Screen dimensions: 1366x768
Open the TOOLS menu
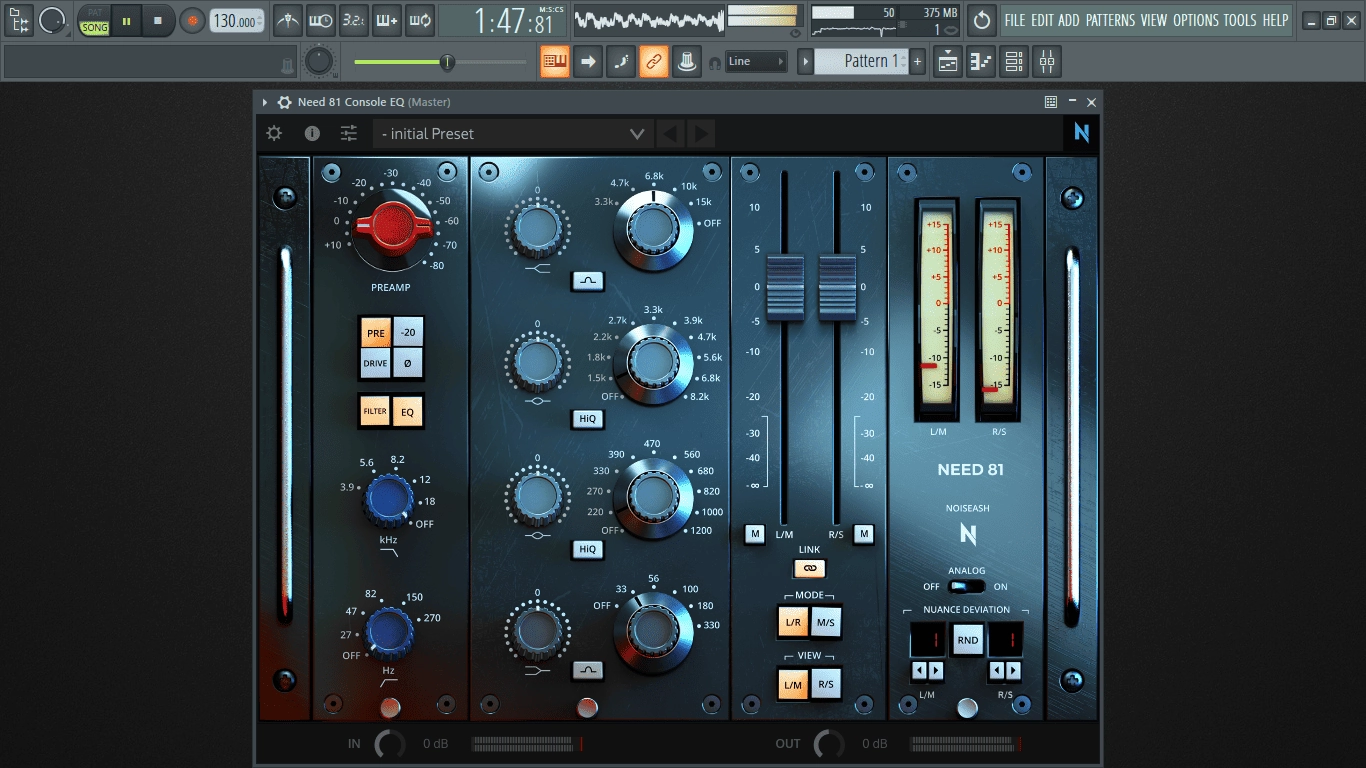point(1240,20)
